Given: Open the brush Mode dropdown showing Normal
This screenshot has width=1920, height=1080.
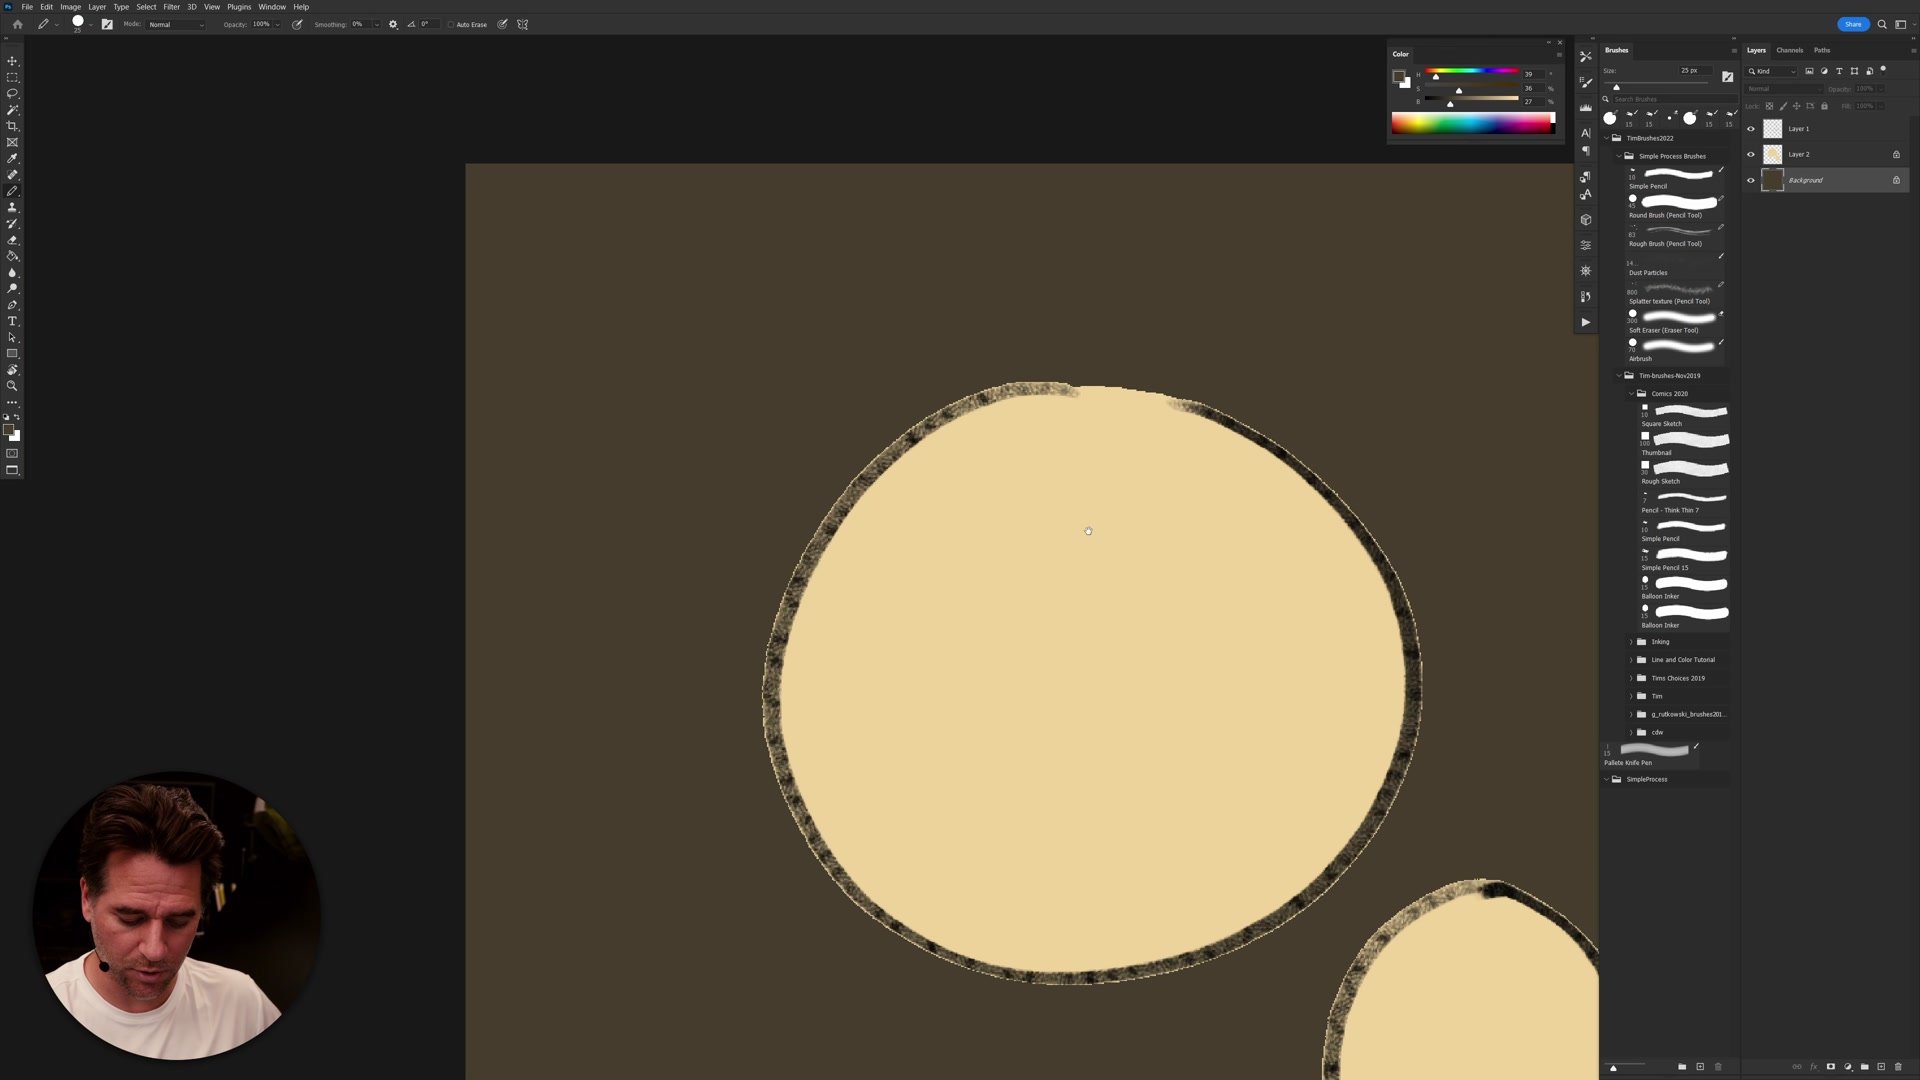Looking at the screenshot, I should point(176,24).
